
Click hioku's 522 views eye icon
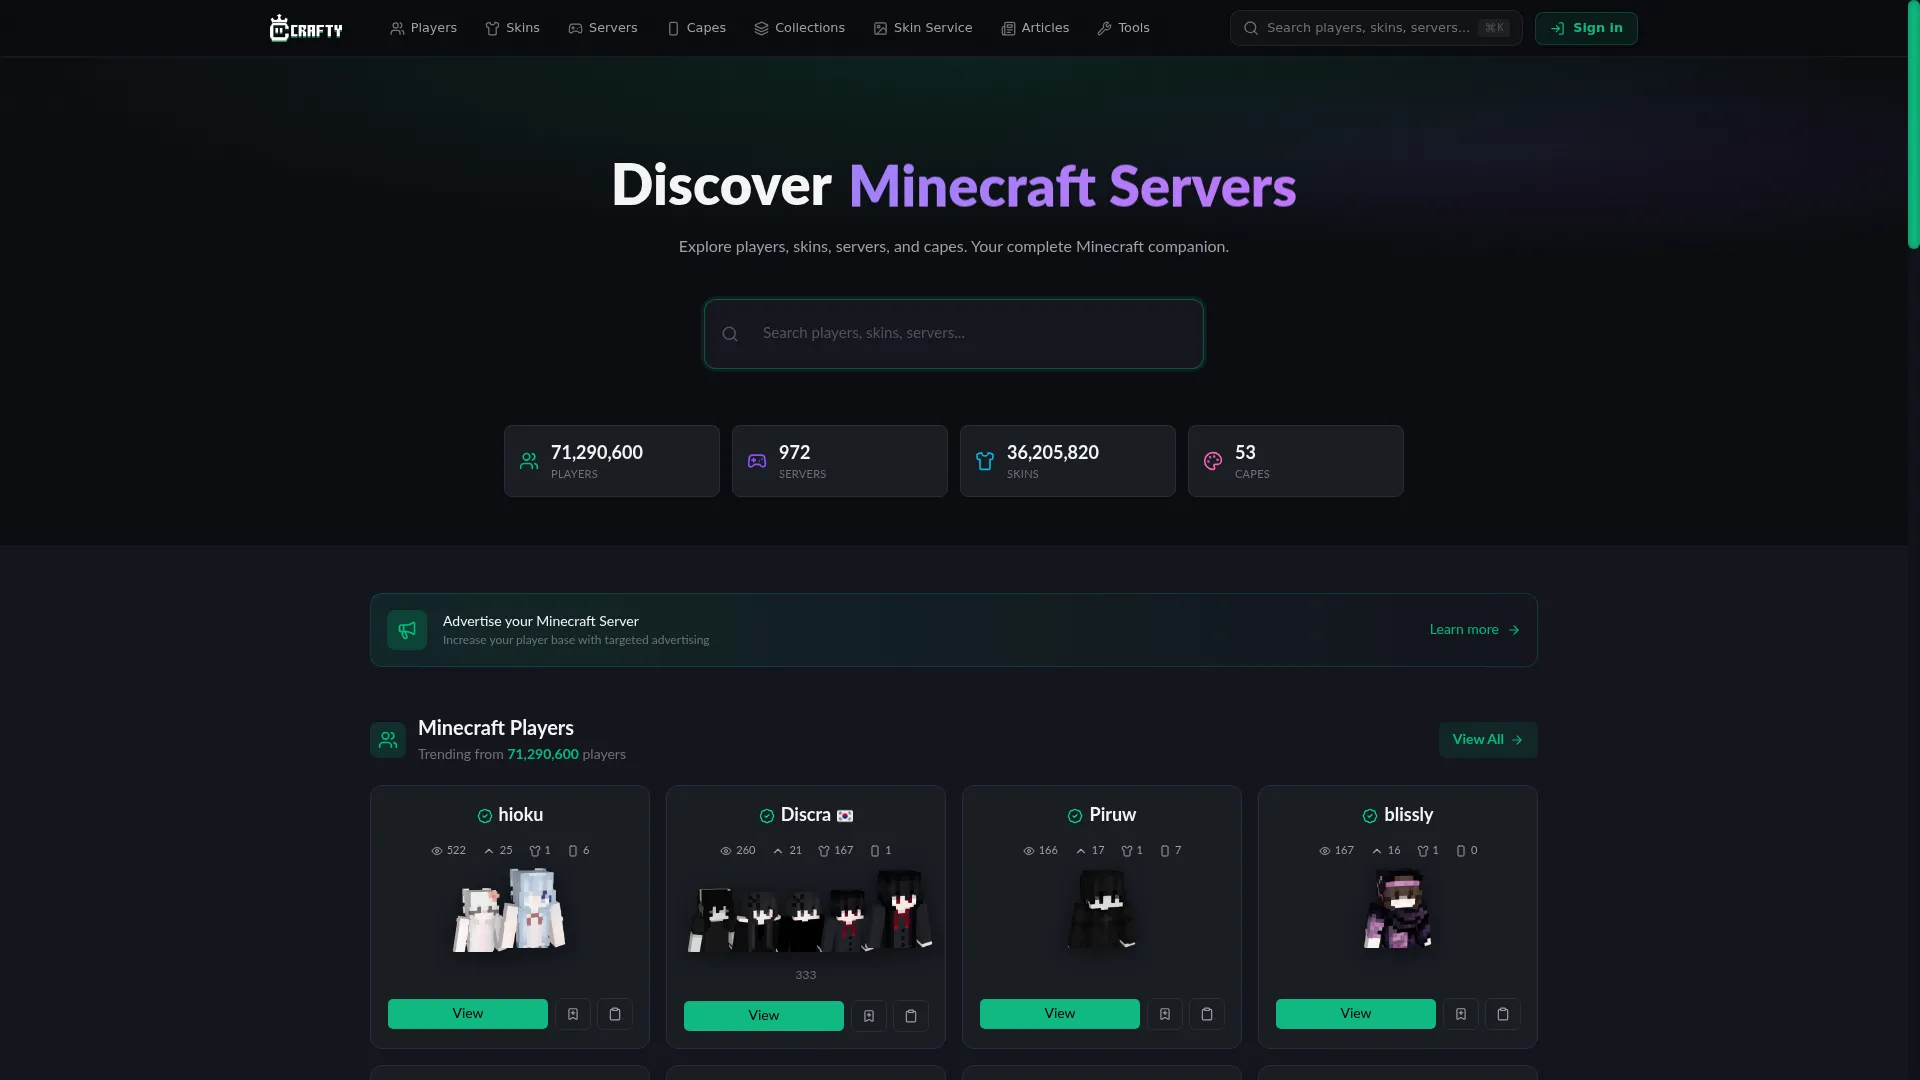click(436, 851)
